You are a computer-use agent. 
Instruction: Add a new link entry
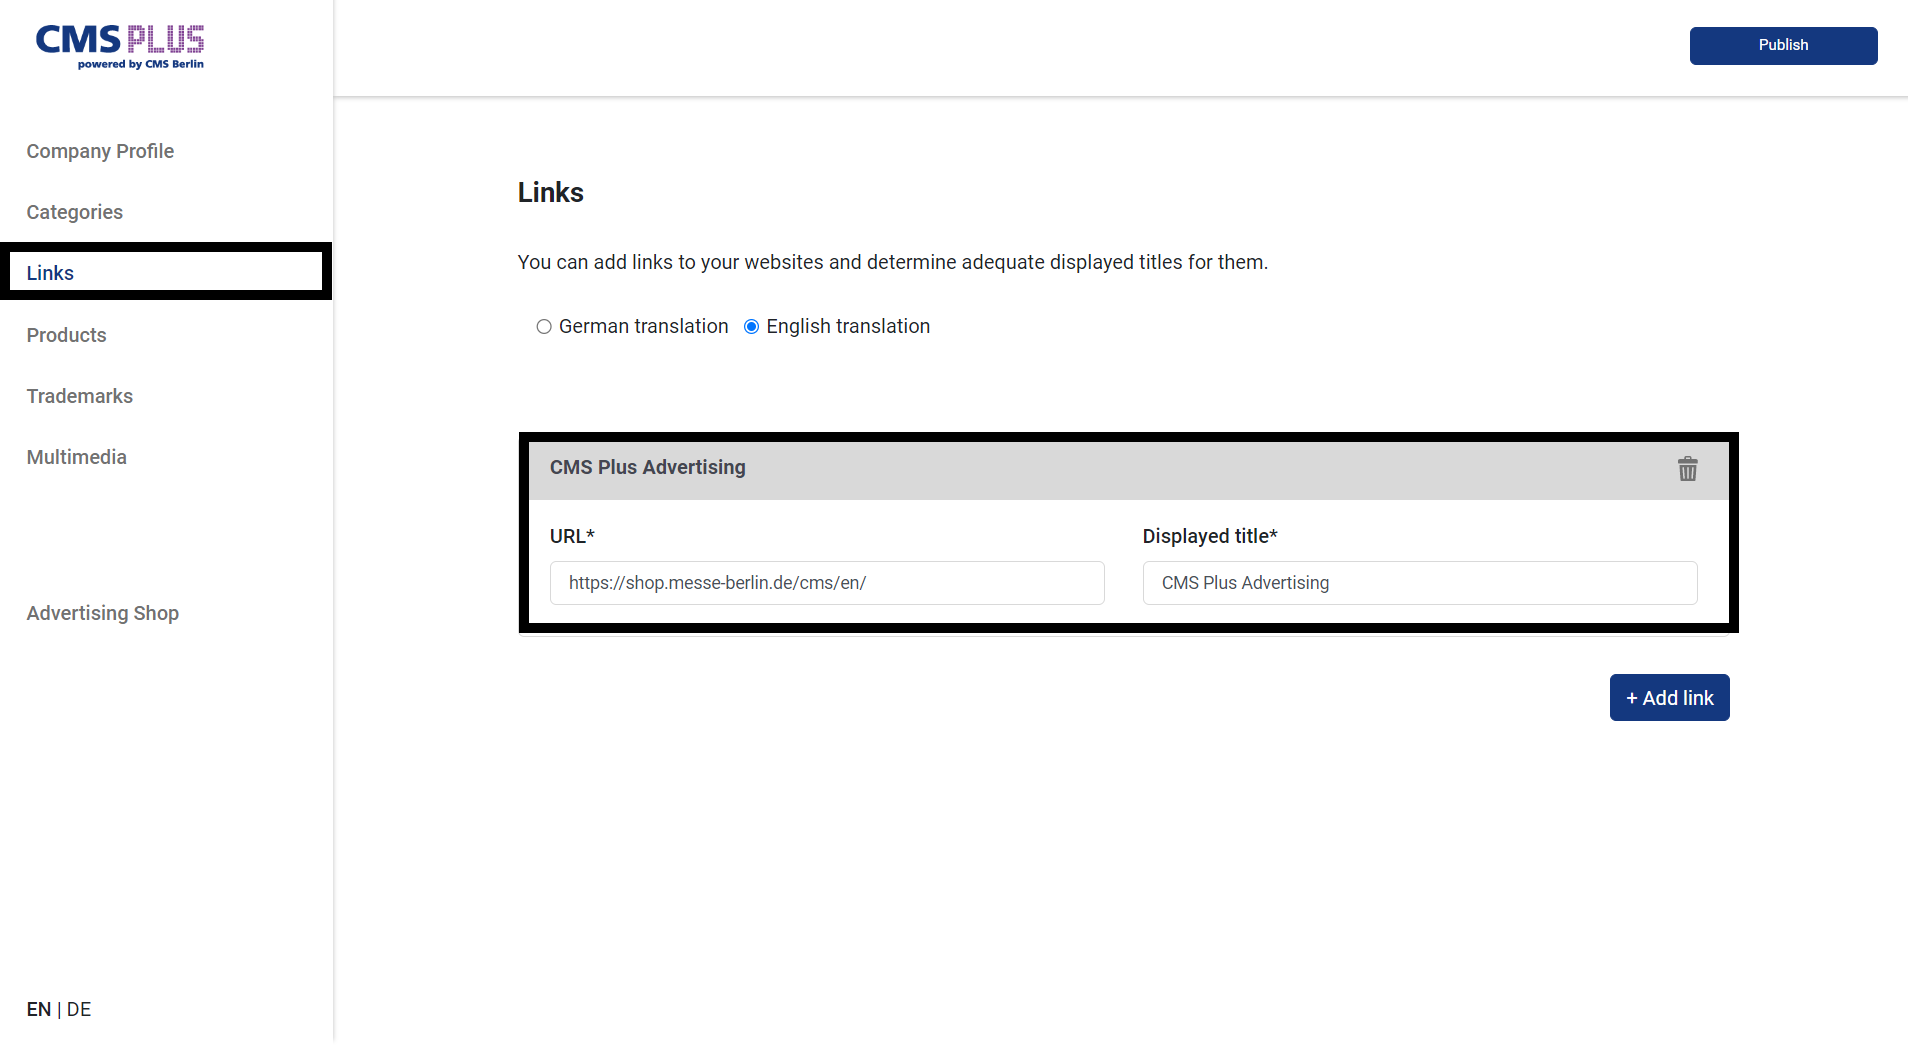tap(1669, 698)
